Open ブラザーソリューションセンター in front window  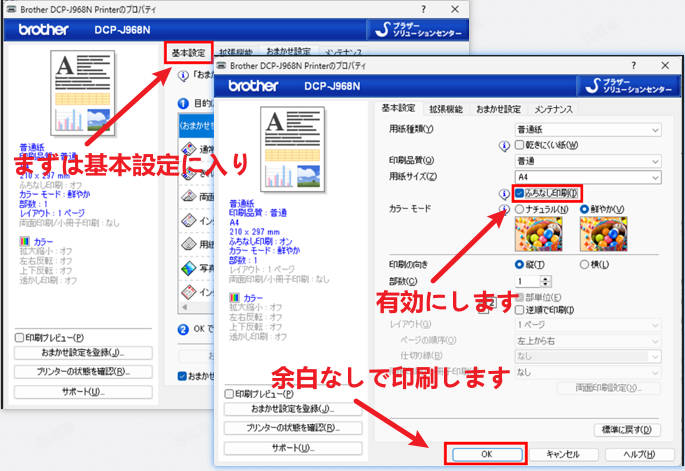(629, 86)
